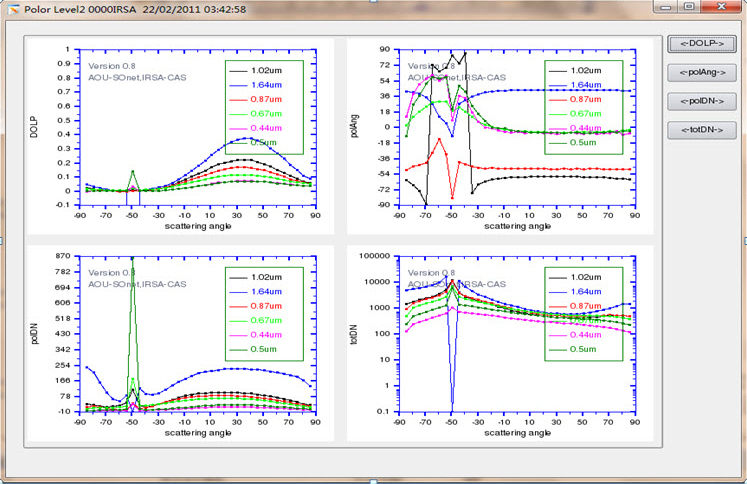The height and width of the screenshot is (484, 747).
Task: Click the window title text 'Polor Level2 0000IRSA'
Action: (82, 8)
